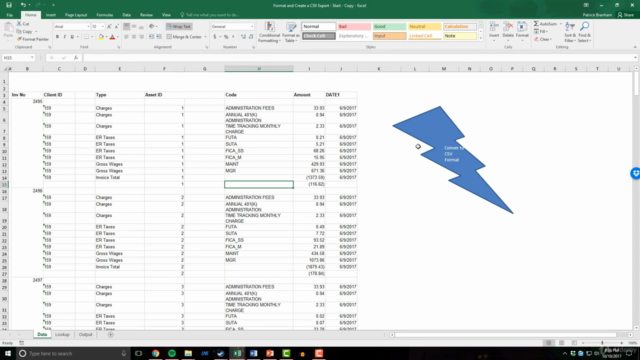Open Format as Table menu
The width and height of the screenshot is (640, 360).
pyautogui.click(x=291, y=32)
